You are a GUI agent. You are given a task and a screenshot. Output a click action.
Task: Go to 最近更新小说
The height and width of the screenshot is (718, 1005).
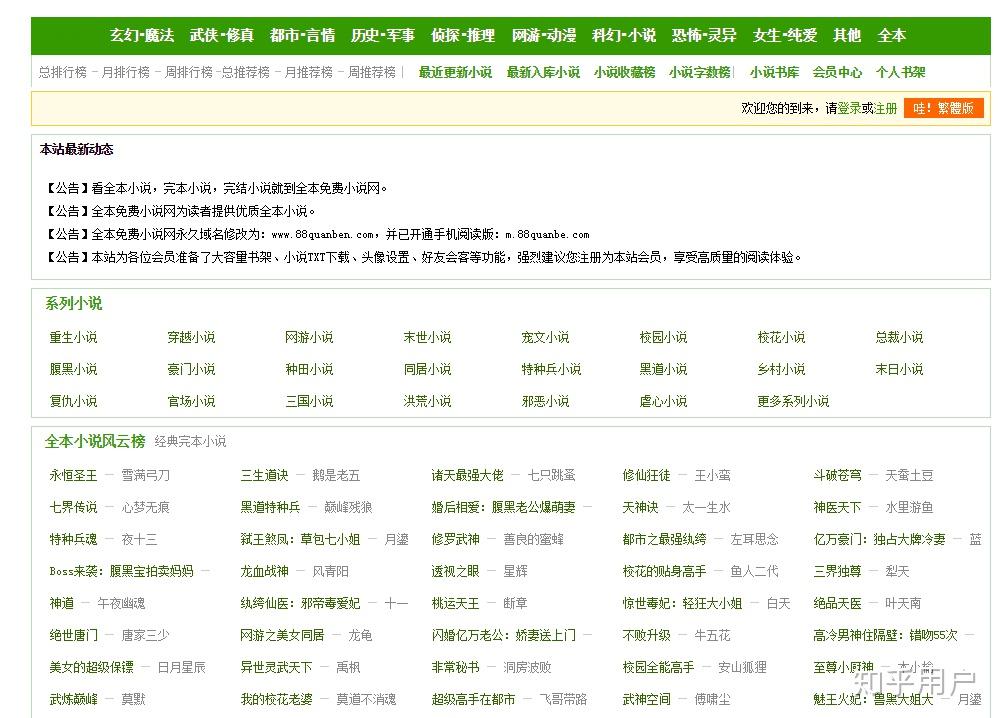(455, 72)
